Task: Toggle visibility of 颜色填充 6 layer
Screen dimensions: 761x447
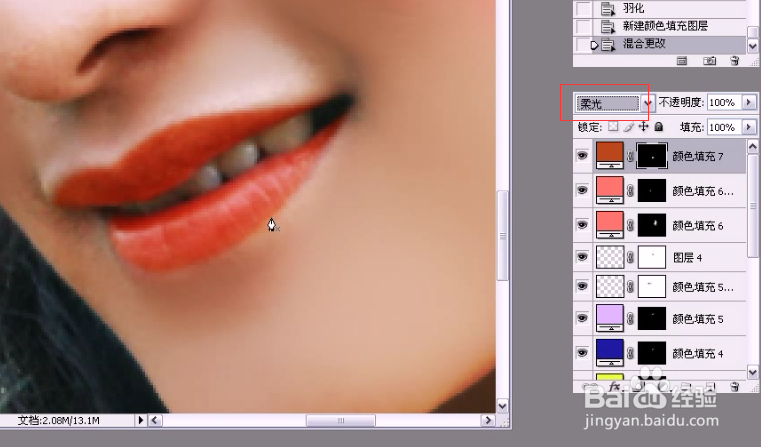Action: 582,225
